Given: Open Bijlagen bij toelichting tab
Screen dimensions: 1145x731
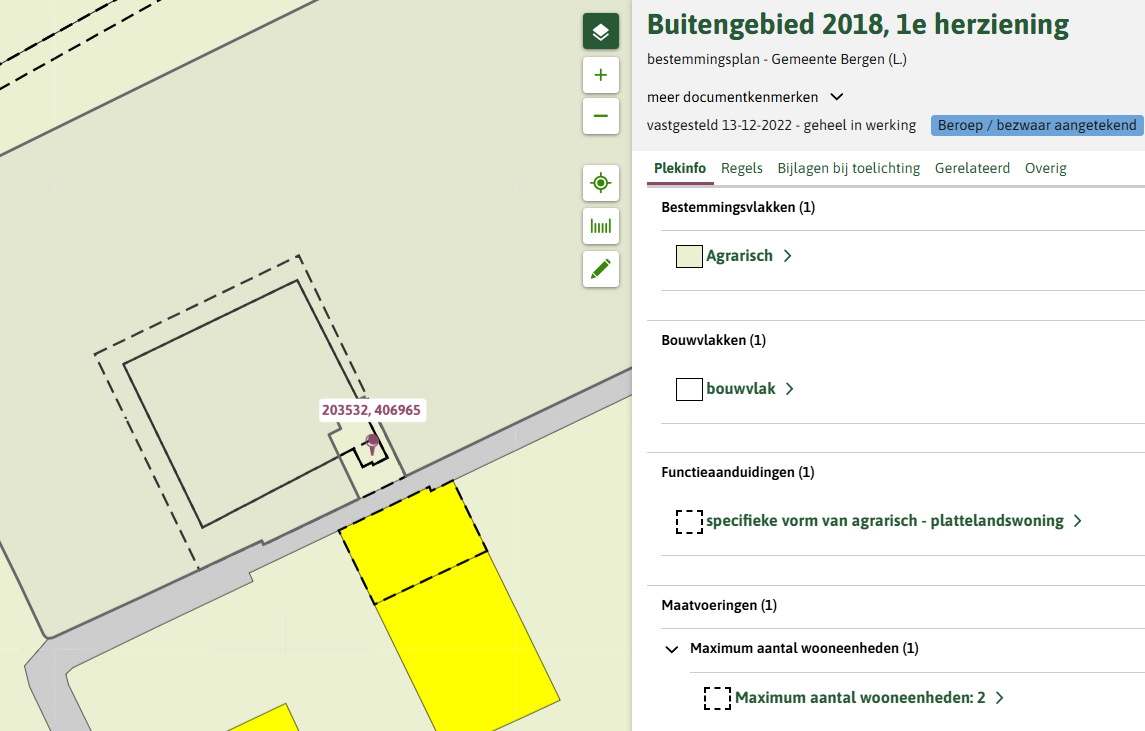Looking at the screenshot, I should pos(849,168).
